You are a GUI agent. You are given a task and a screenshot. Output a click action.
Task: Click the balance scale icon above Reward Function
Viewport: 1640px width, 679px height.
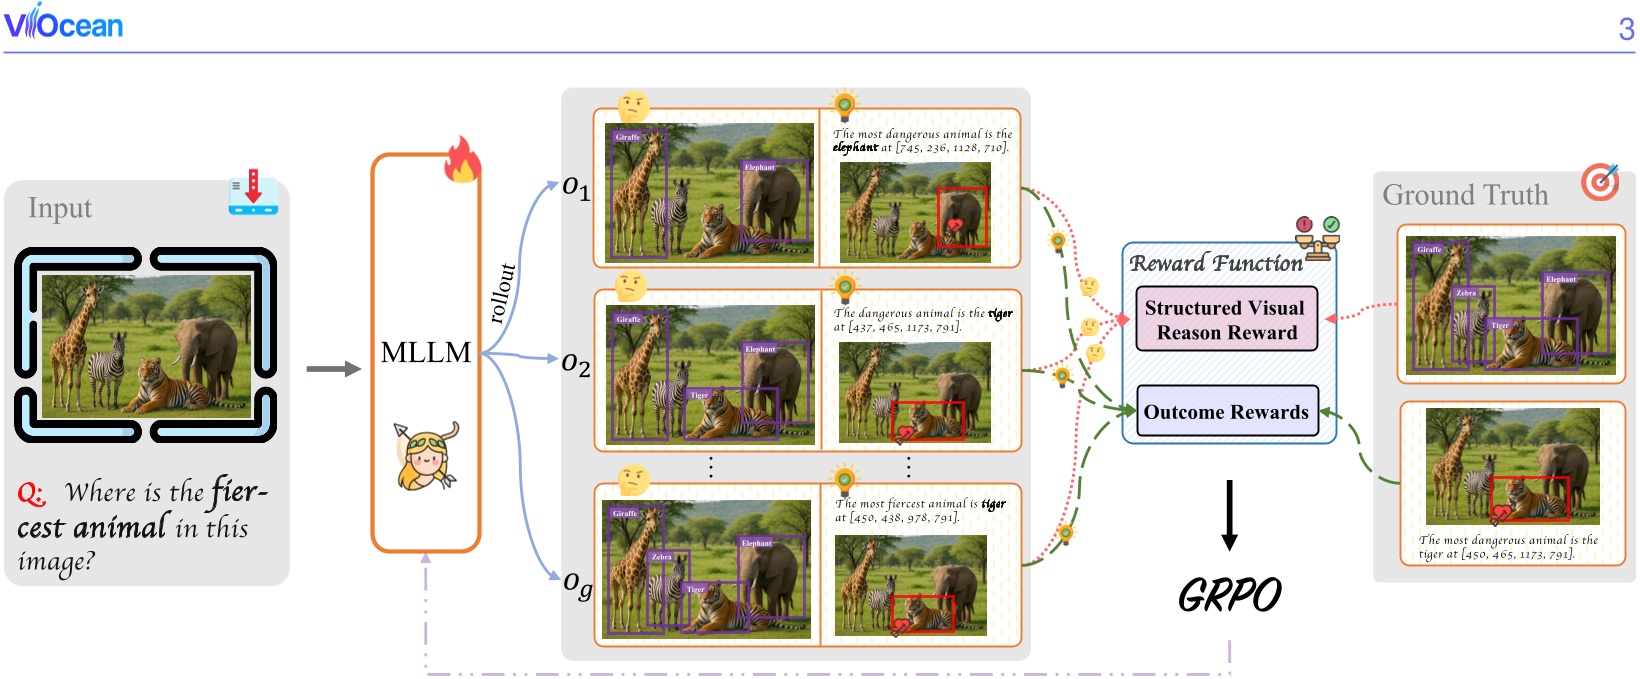(x=1317, y=238)
